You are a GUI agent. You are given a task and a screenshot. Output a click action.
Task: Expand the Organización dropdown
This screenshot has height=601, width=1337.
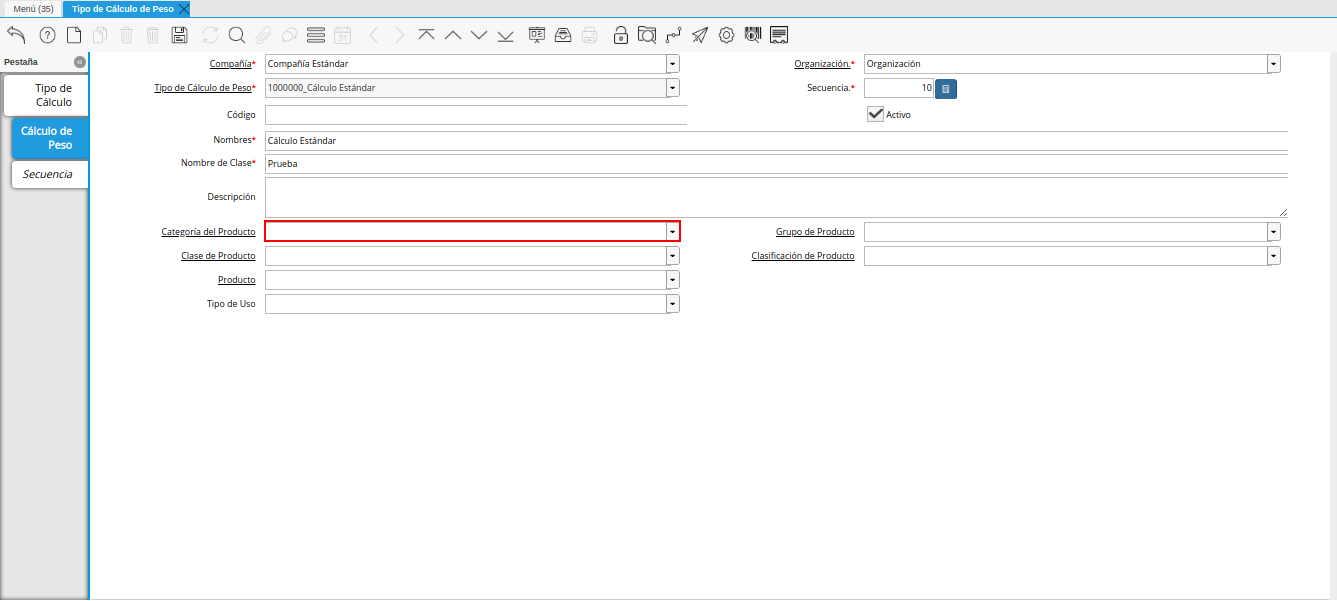point(1274,64)
